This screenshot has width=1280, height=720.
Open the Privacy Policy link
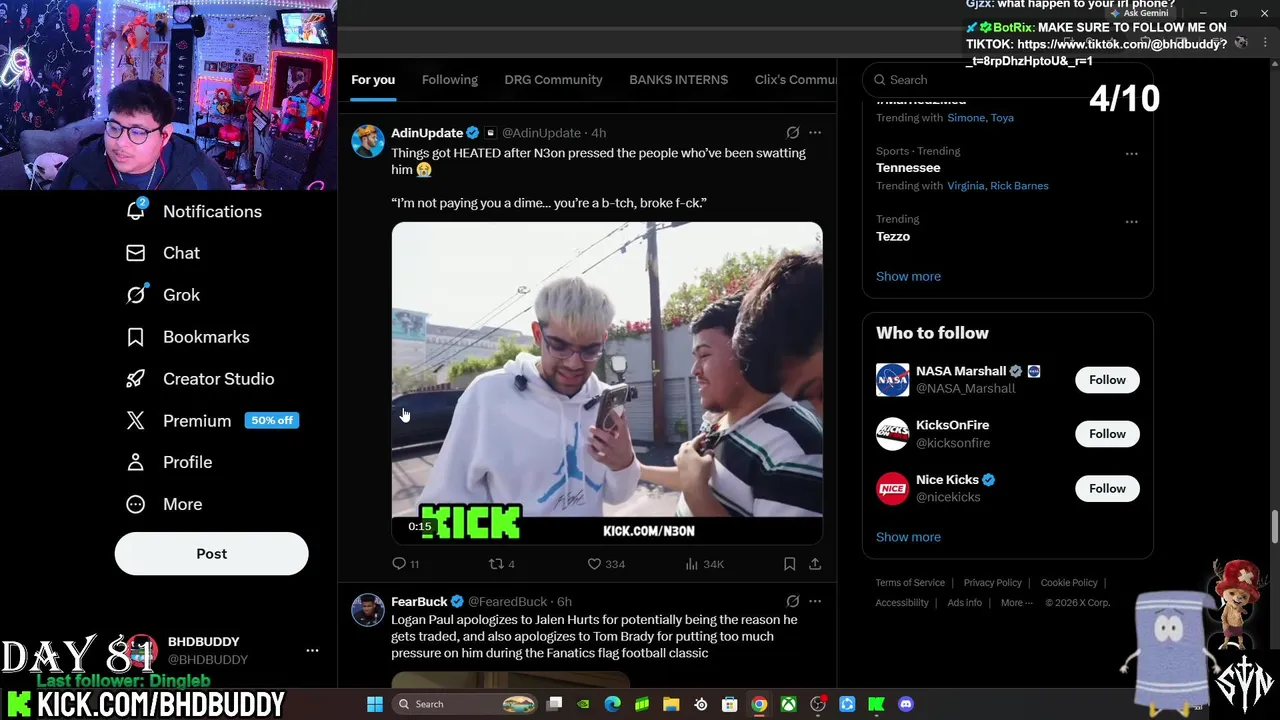[x=992, y=583]
